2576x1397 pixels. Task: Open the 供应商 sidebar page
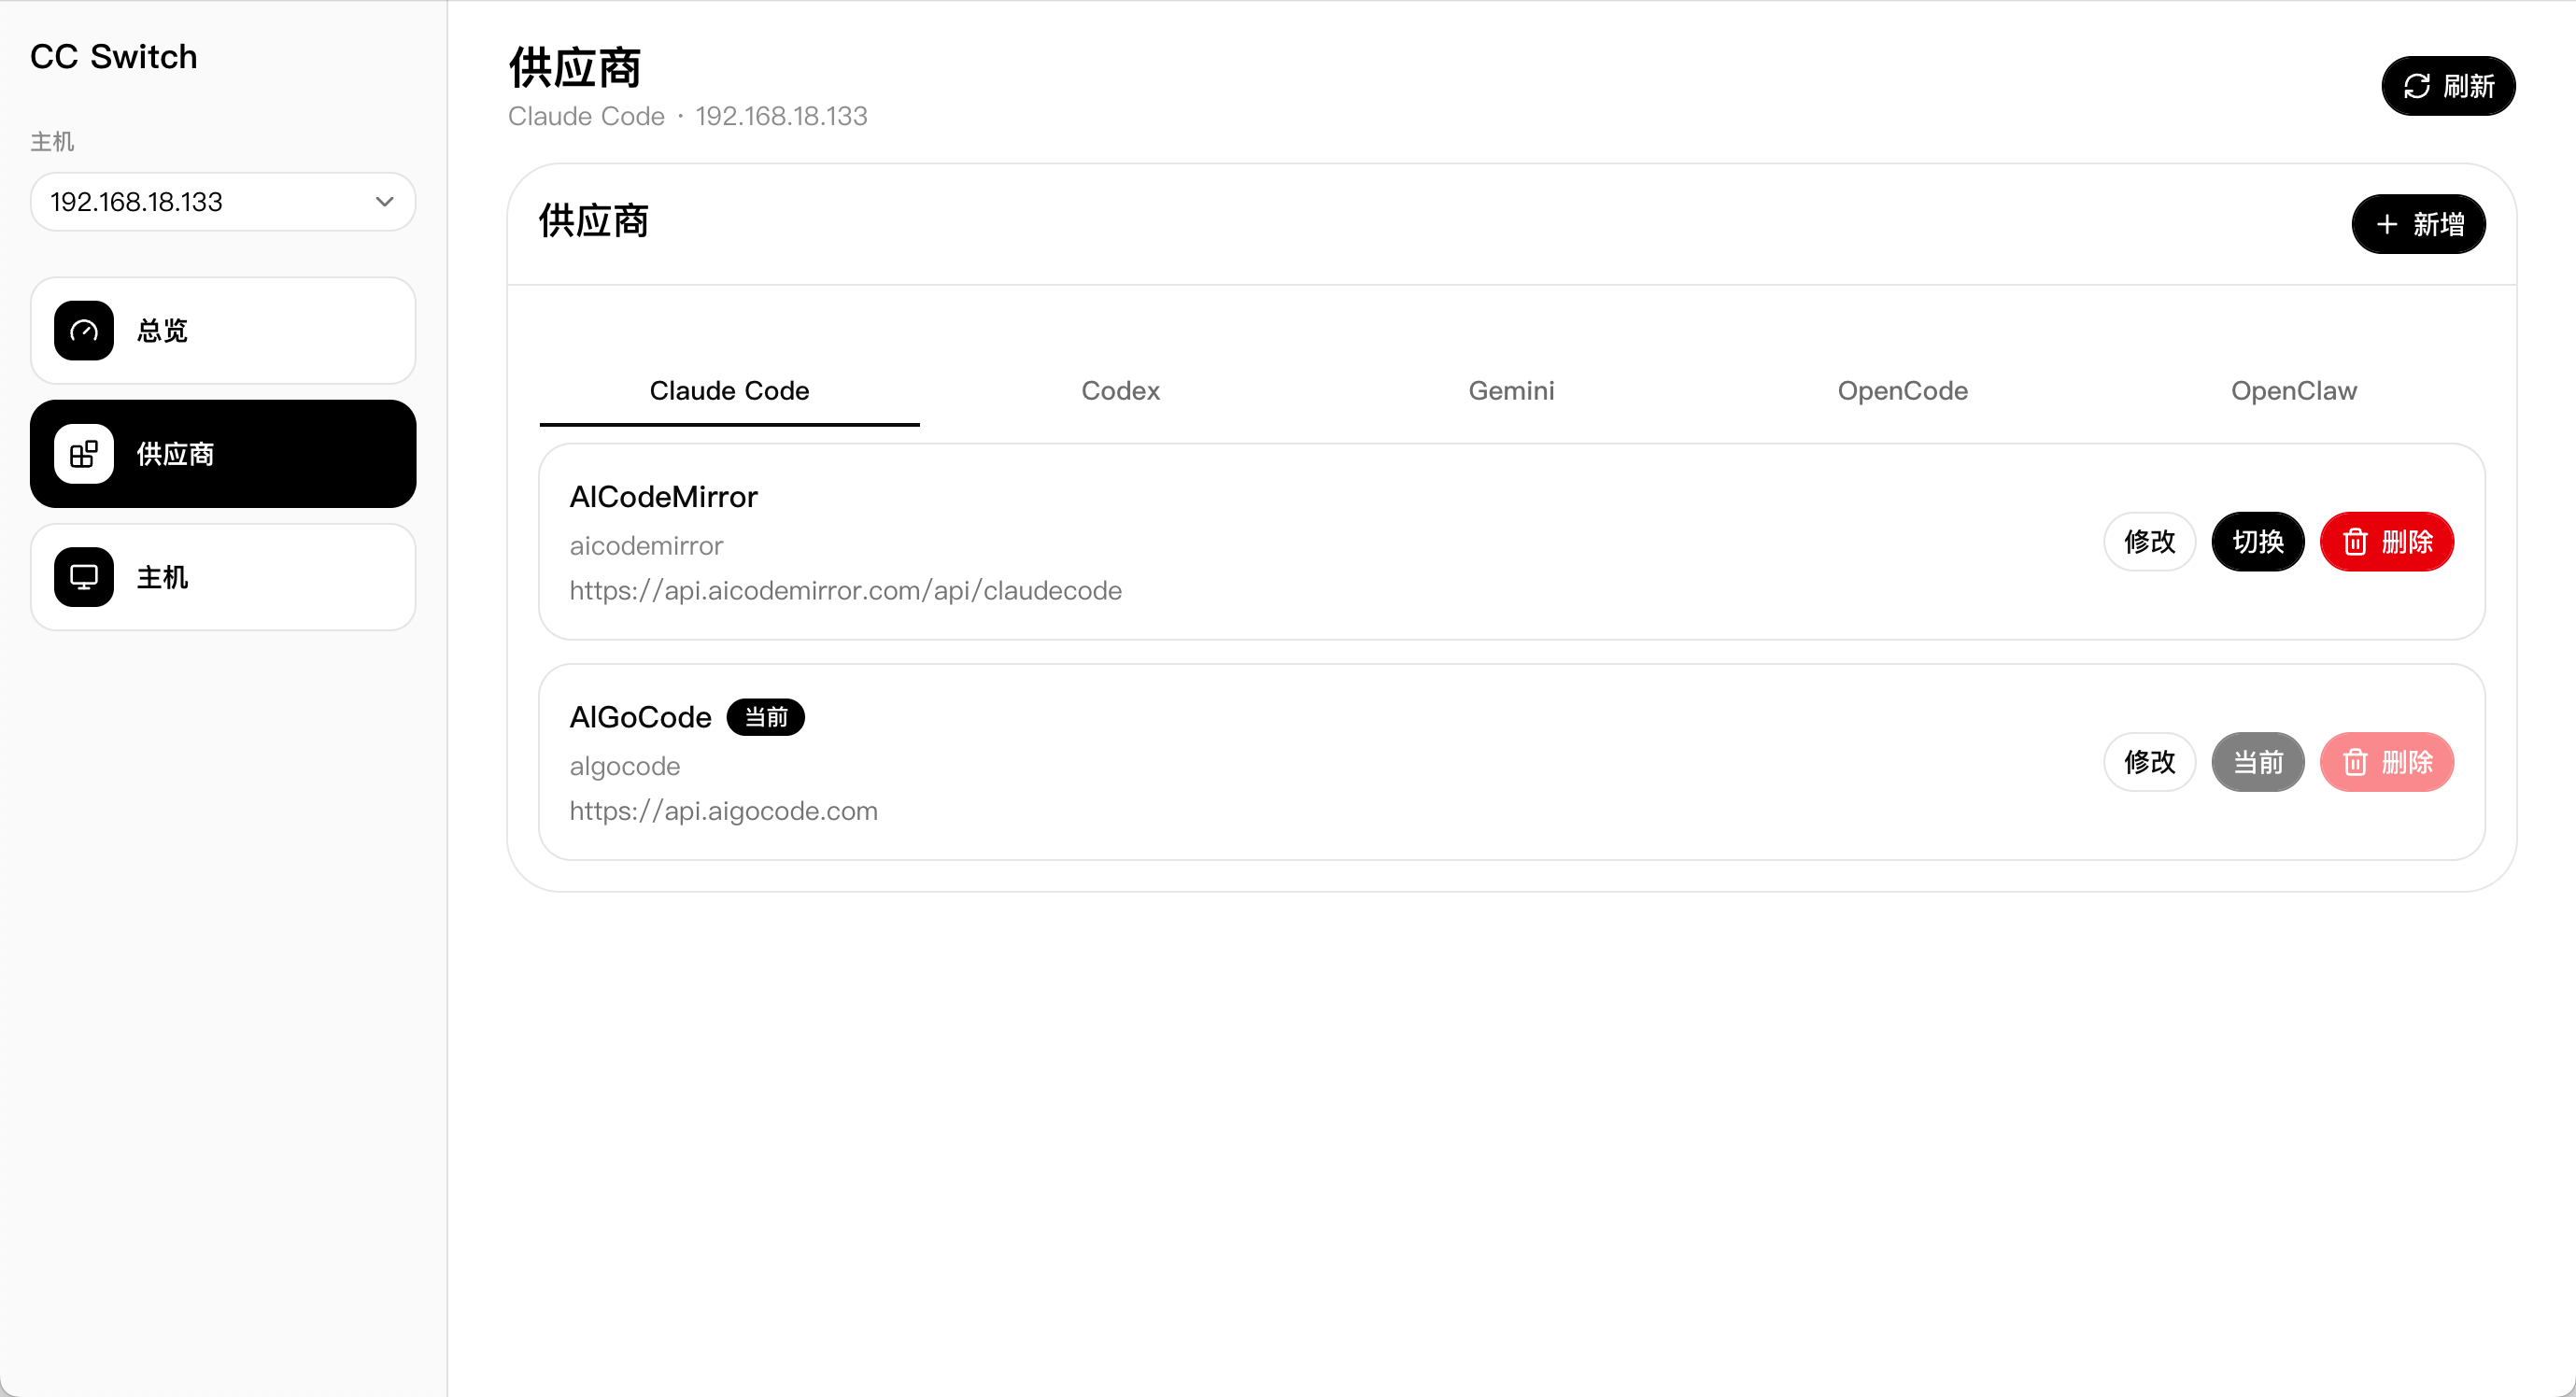click(x=223, y=454)
